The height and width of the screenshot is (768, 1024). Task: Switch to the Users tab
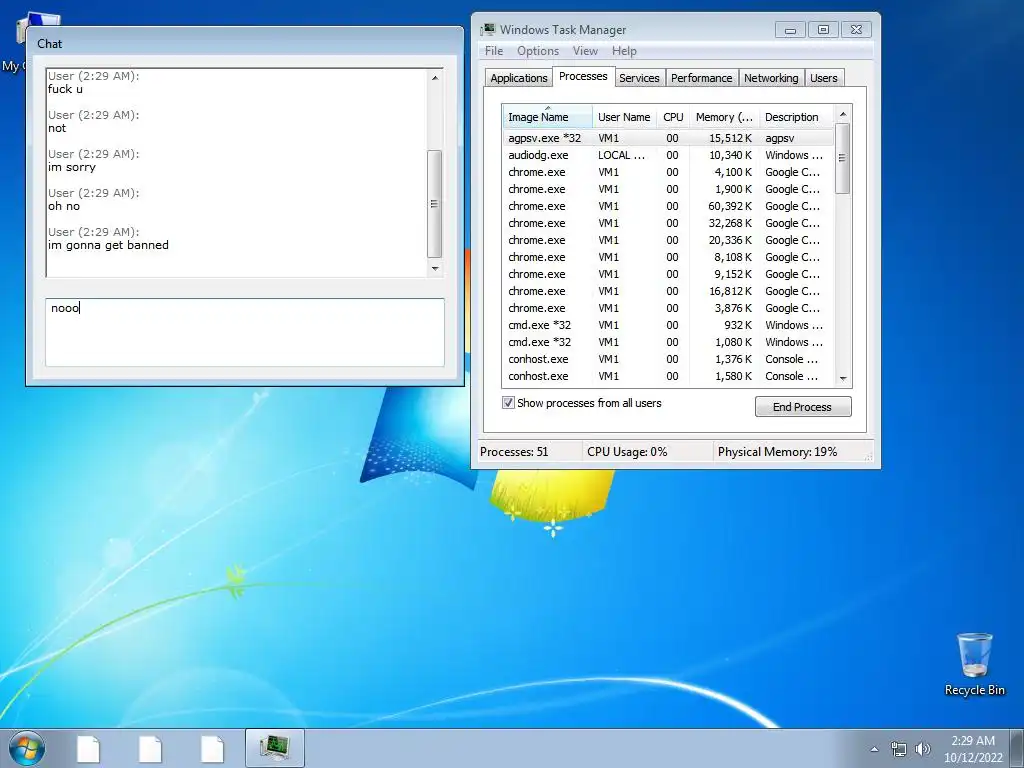pos(824,78)
